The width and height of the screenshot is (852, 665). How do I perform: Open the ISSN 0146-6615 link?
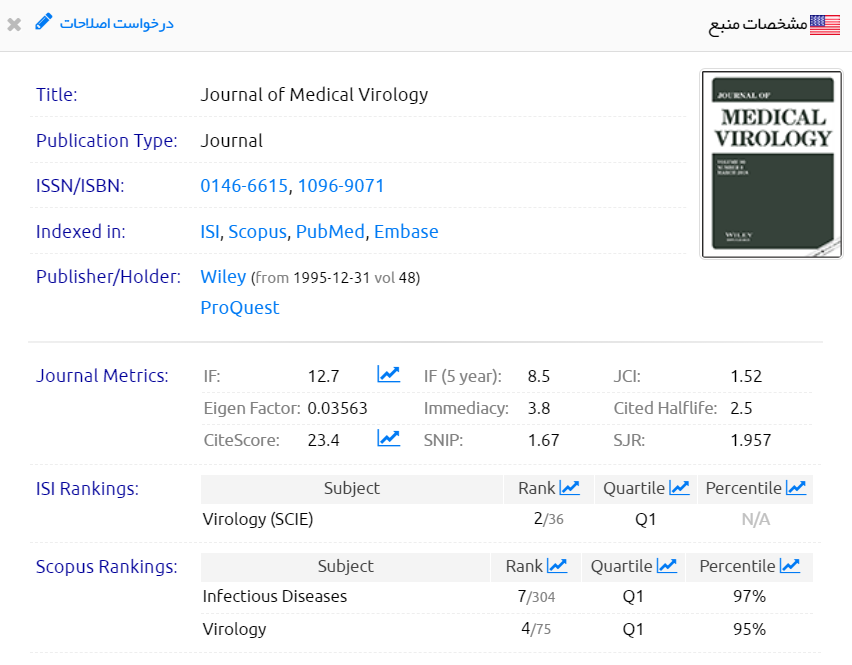click(x=244, y=186)
